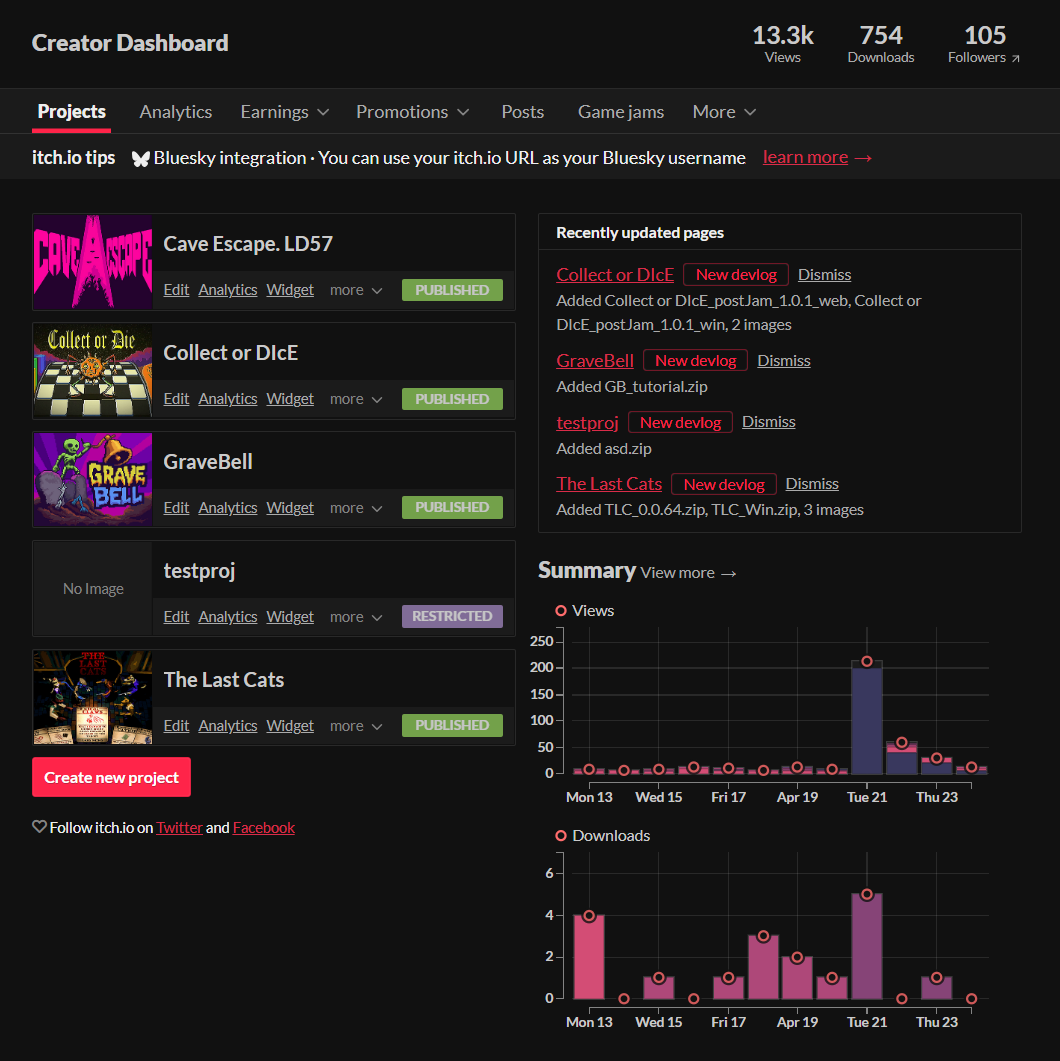Expand more options for Collect or DIcE
Image resolution: width=1060 pixels, height=1061 pixels.
coord(356,399)
